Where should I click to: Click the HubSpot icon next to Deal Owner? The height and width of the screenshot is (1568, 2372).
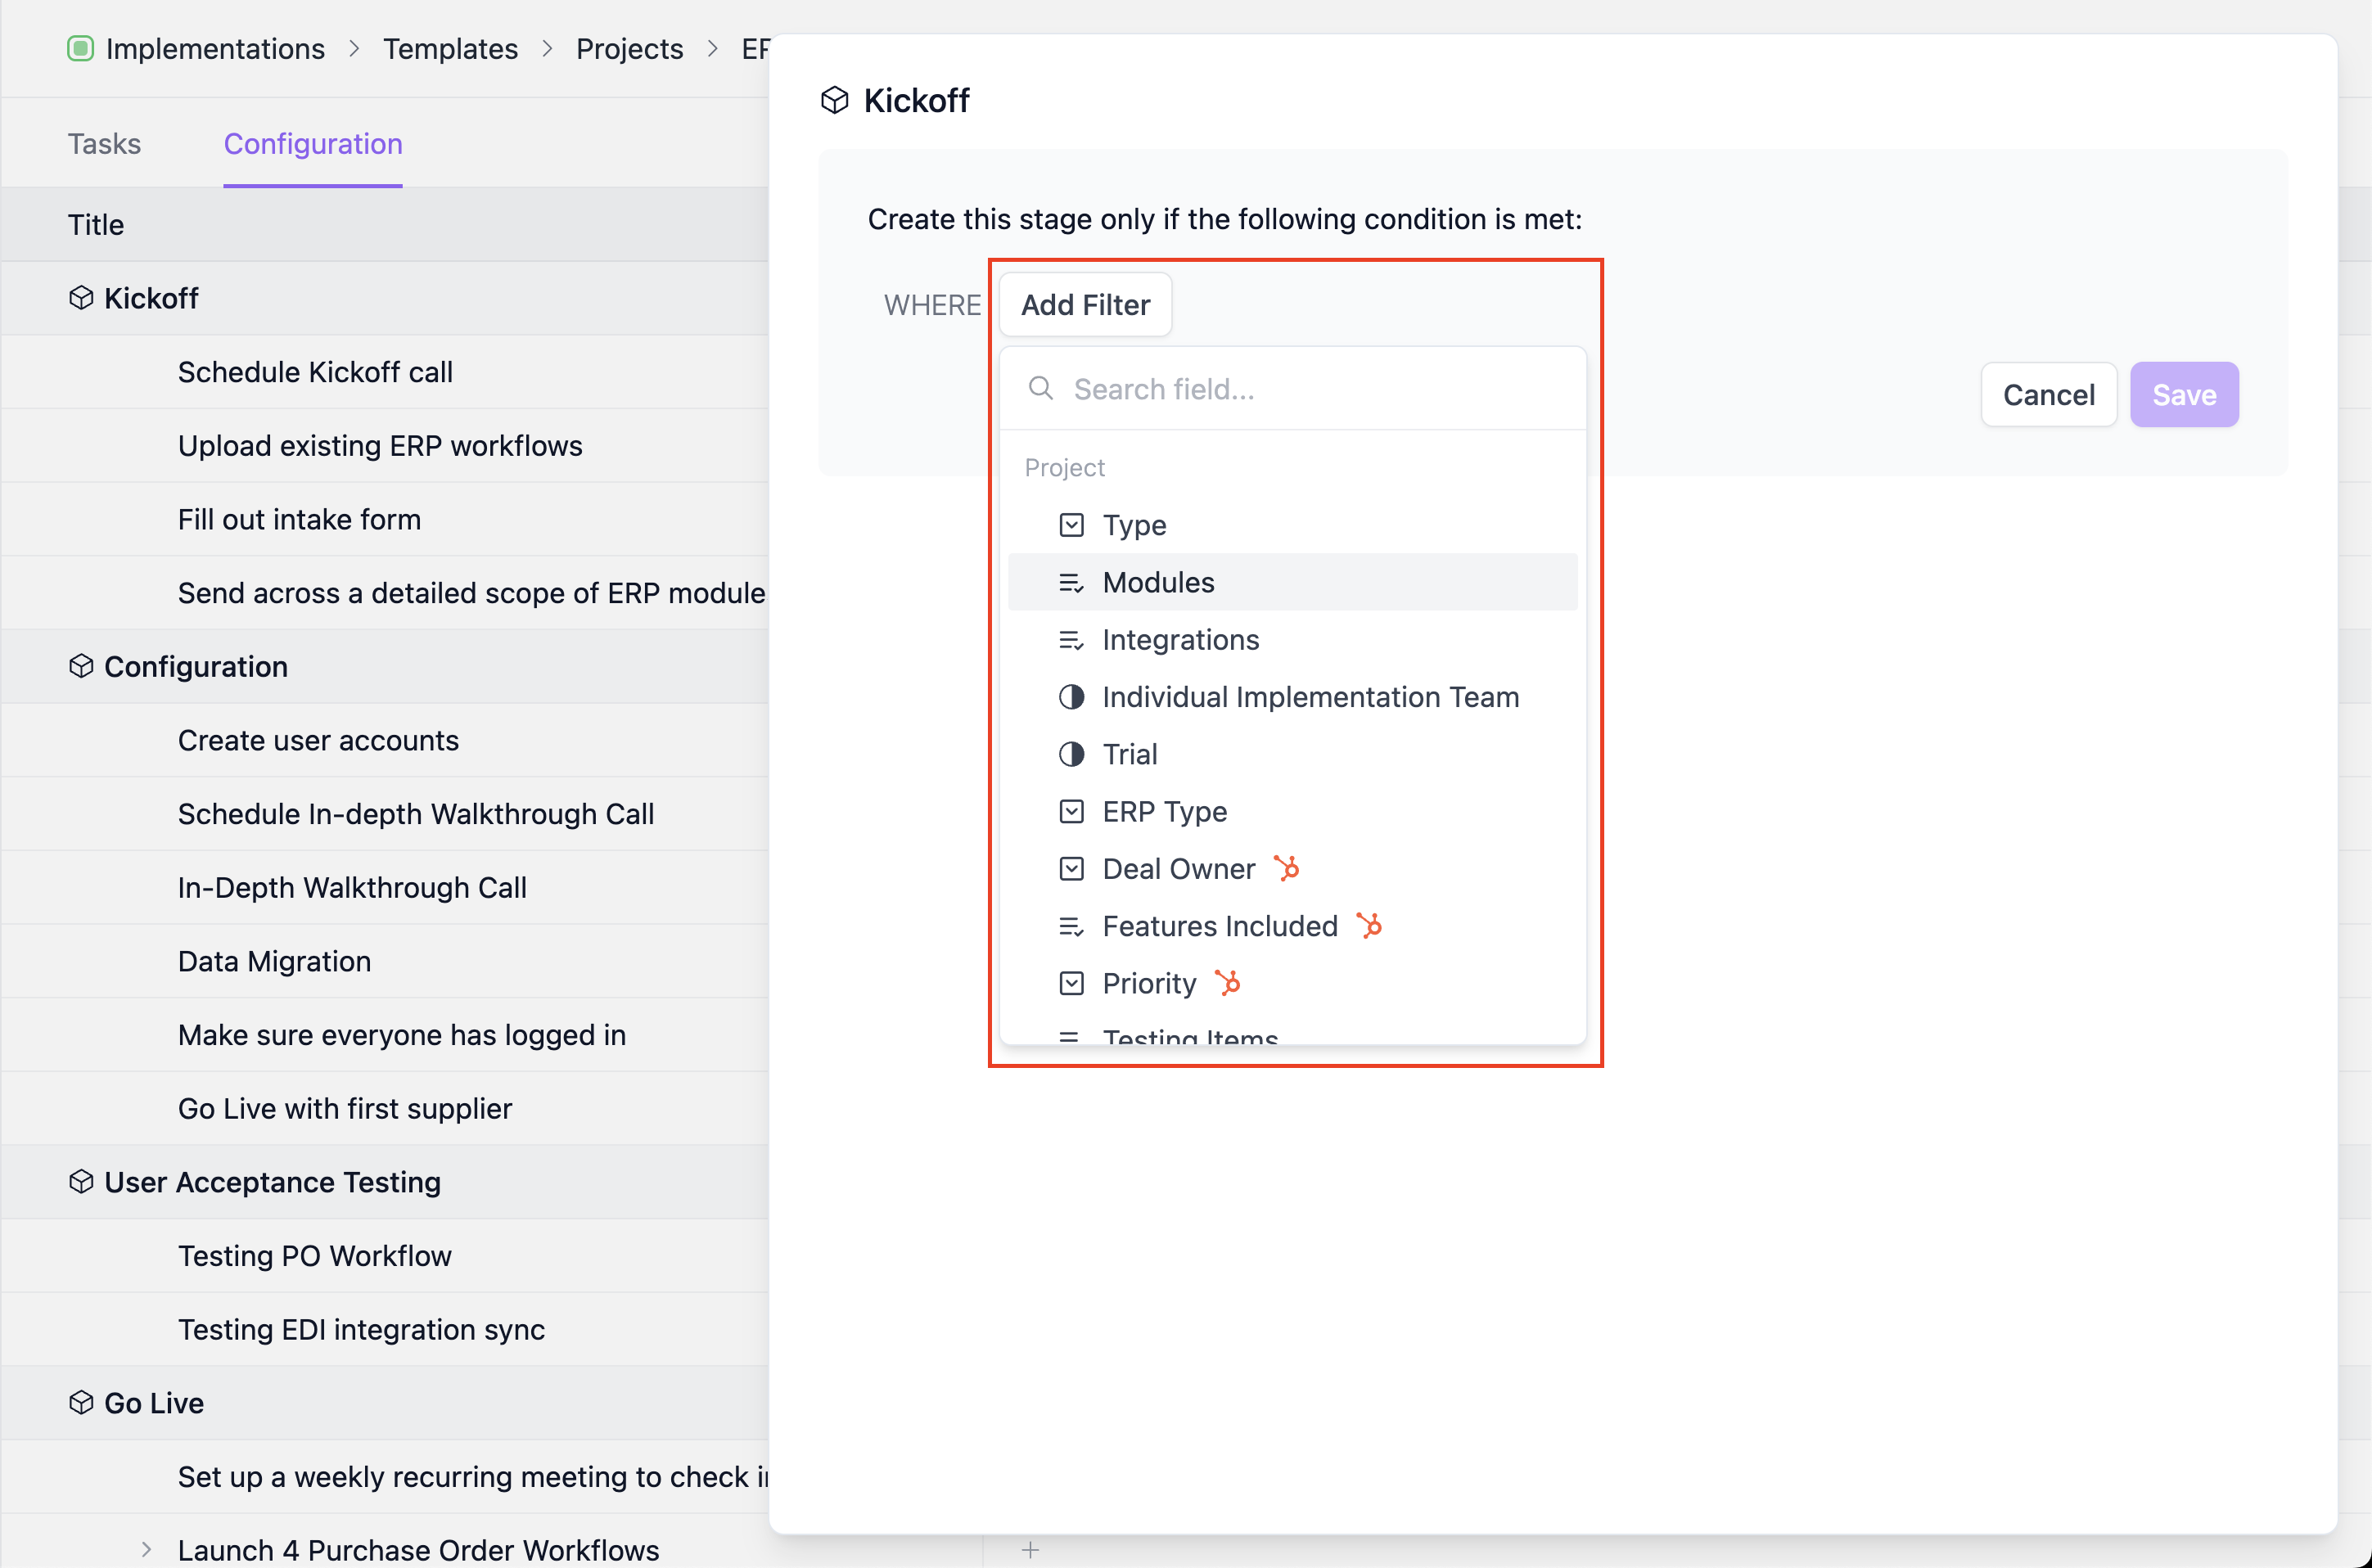[x=1287, y=868]
